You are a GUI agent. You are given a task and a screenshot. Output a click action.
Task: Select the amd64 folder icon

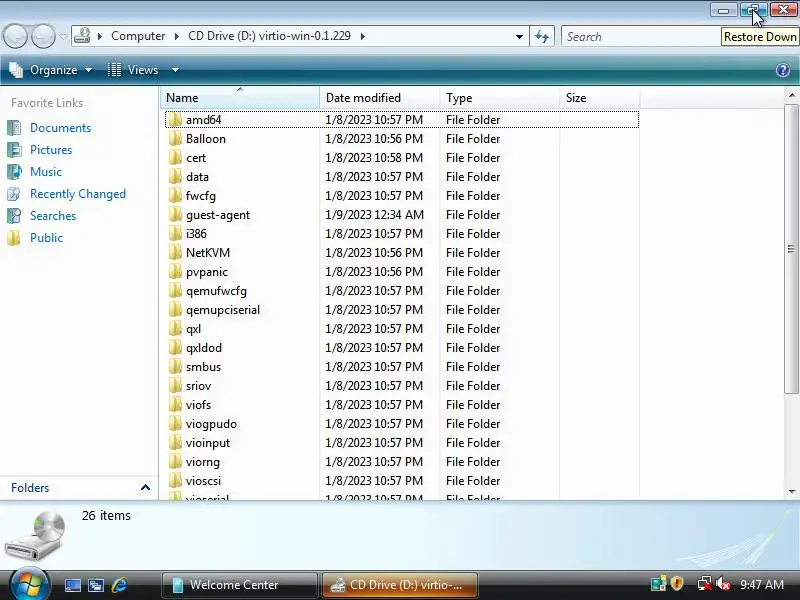click(x=174, y=119)
